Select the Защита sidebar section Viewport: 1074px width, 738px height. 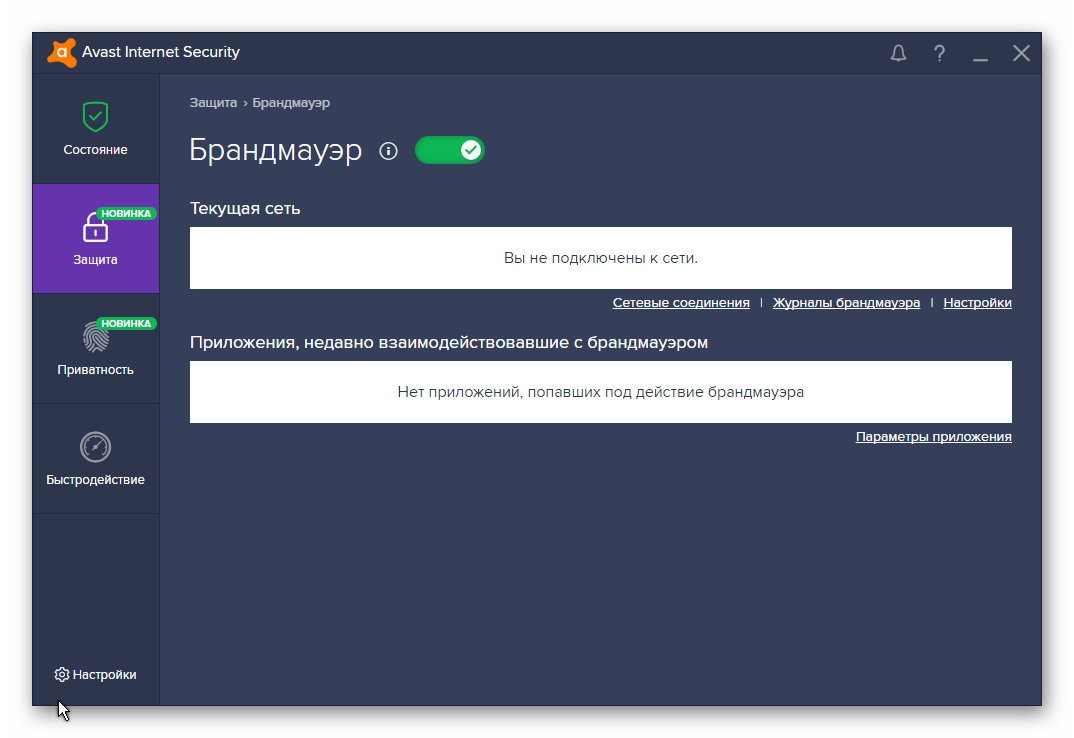[x=95, y=238]
